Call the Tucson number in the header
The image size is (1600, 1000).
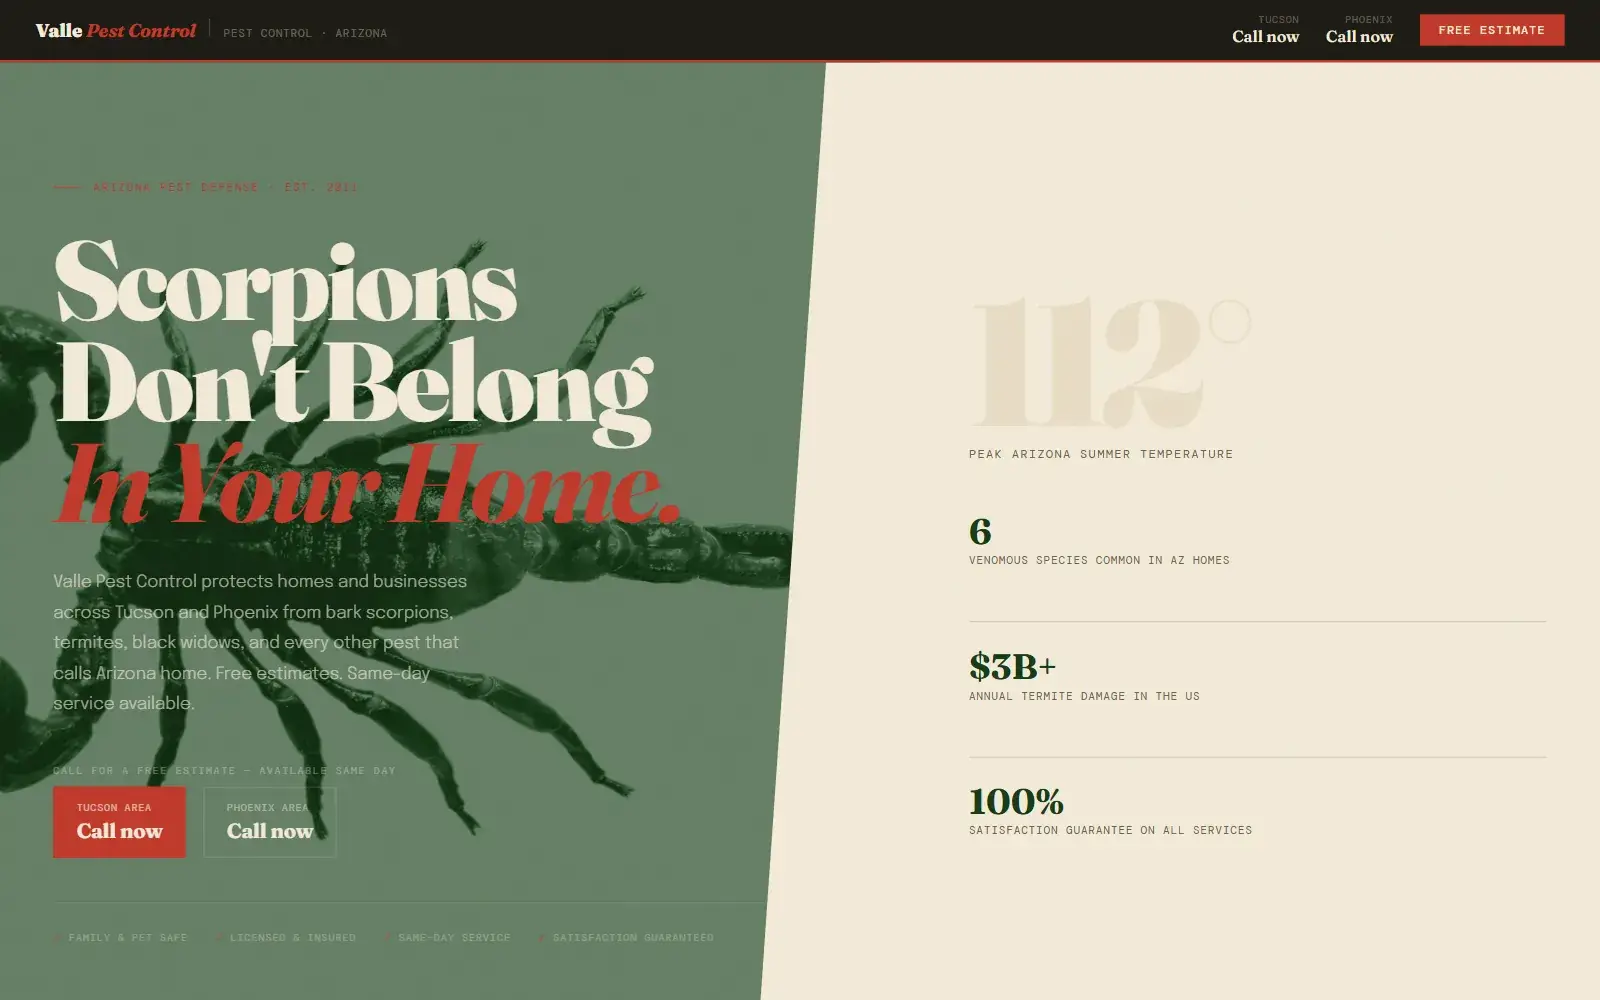pyautogui.click(x=1265, y=30)
